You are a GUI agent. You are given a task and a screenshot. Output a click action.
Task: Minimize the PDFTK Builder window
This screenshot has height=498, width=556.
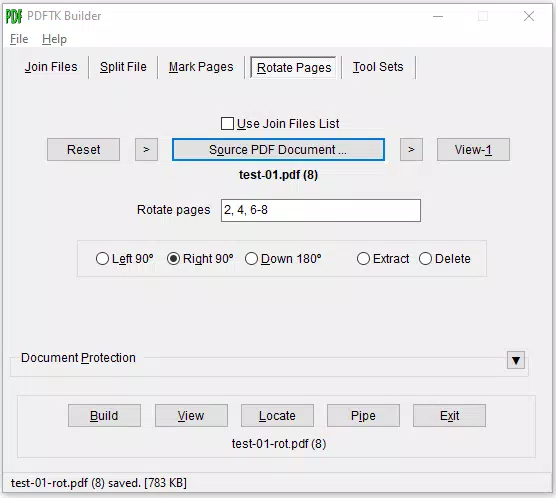point(438,16)
